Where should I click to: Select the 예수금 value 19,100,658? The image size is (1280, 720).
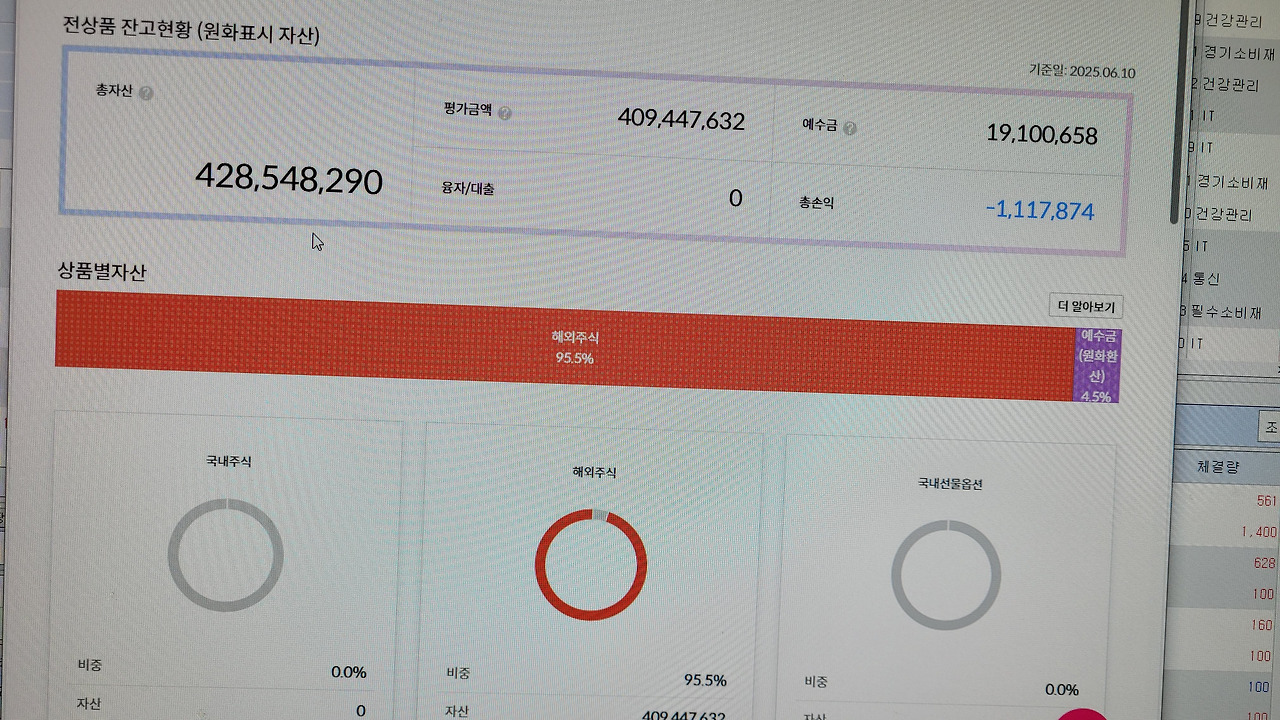click(x=1042, y=135)
